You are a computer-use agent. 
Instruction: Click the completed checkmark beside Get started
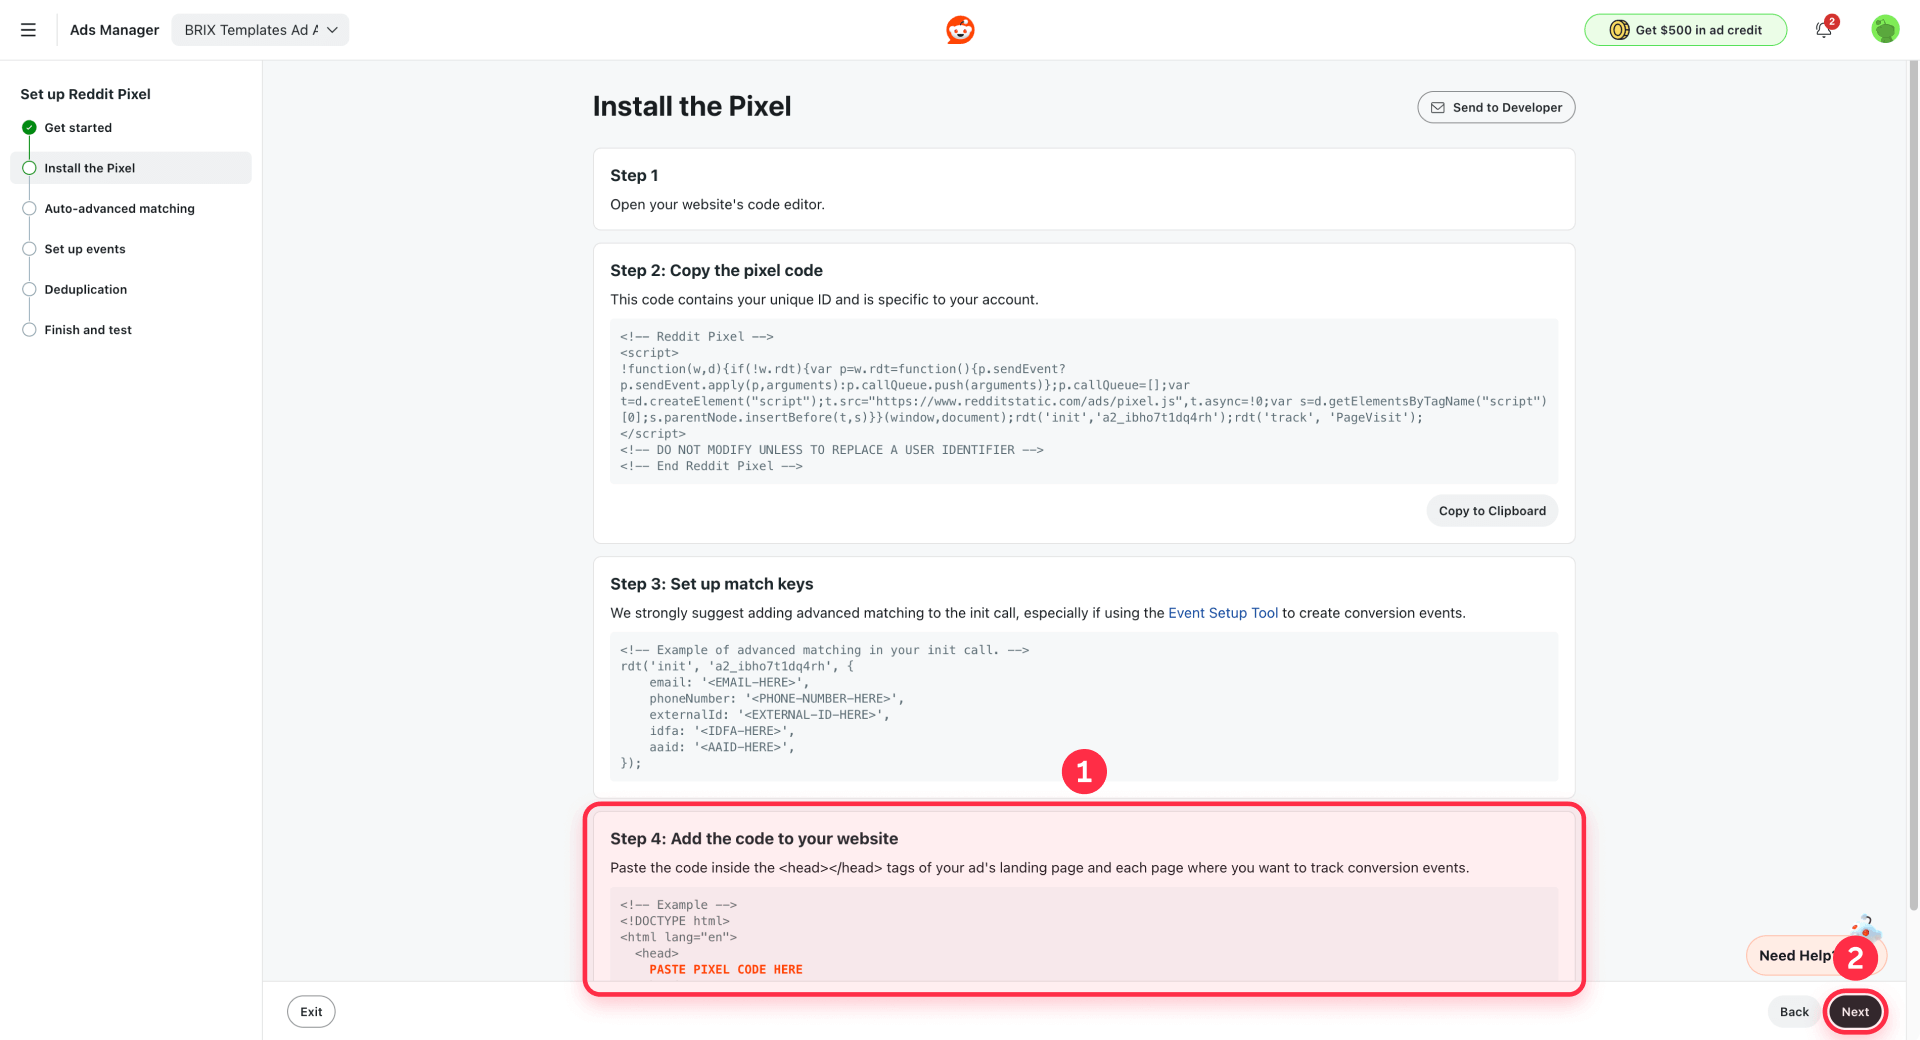29,127
